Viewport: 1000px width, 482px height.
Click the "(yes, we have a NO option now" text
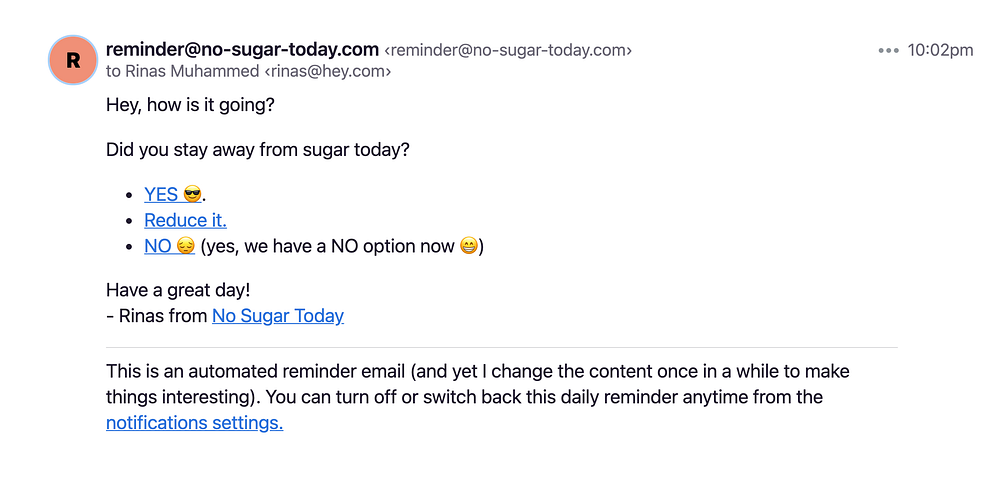pyautogui.click(x=327, y=246)
